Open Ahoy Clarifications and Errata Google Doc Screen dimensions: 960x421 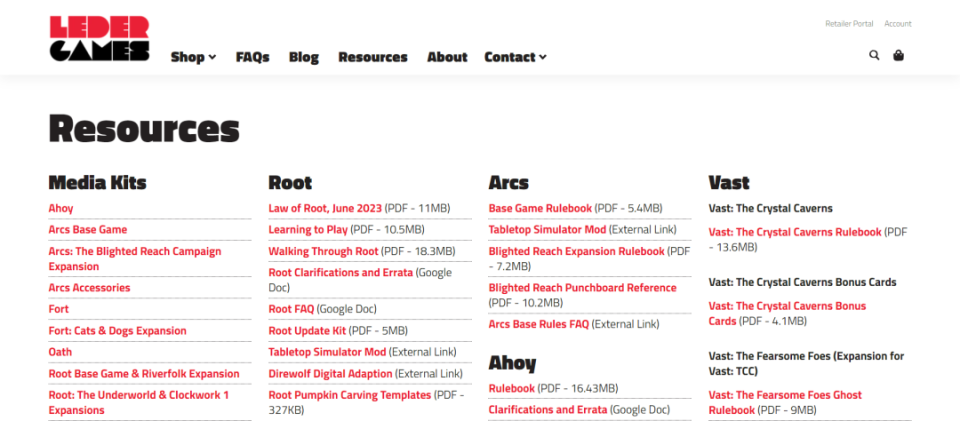coord(548,410)
